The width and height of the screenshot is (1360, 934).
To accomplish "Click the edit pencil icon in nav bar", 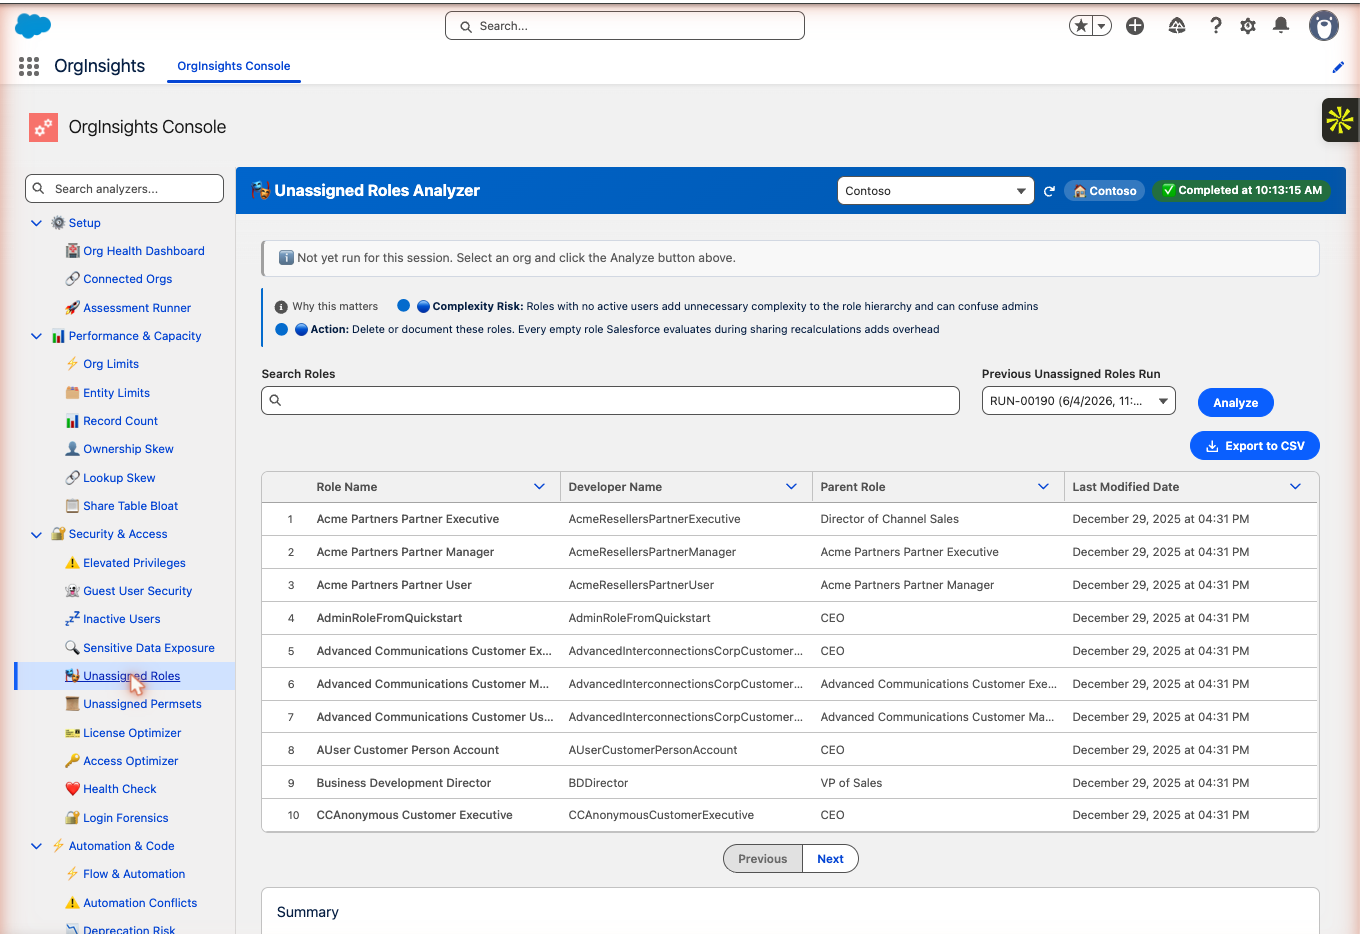I will click(x=1338, y=67).
